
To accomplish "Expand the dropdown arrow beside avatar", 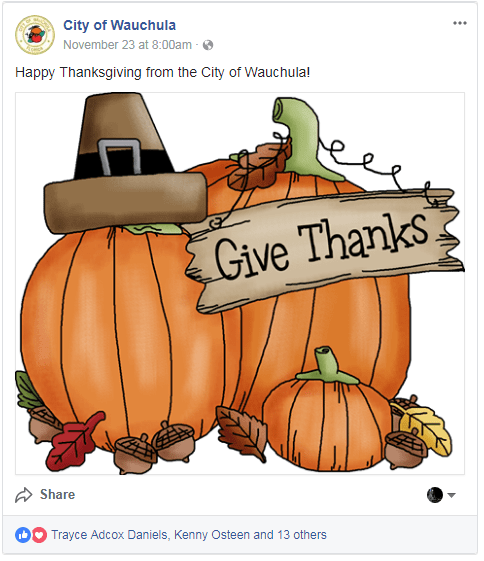I will coord(451,495).
